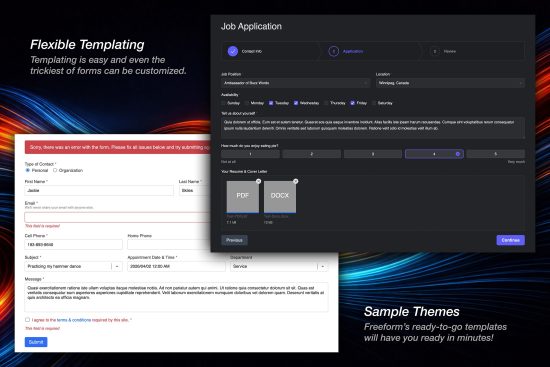Screen dimensions: 550x367
Task: Choose rating 2 on the pie scale
Action: pos(311,154)
